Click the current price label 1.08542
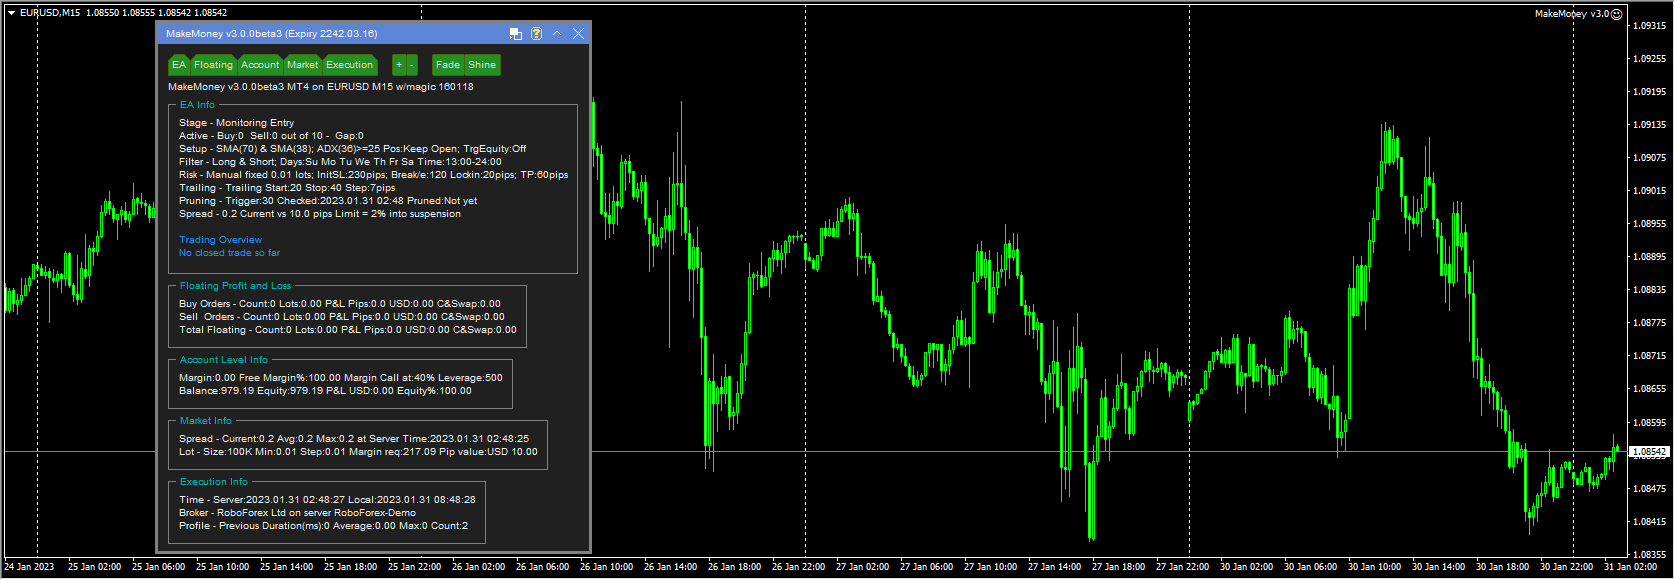This screenshot has width=1675, height=580. pyautogui.click(x=1650, y=452)
